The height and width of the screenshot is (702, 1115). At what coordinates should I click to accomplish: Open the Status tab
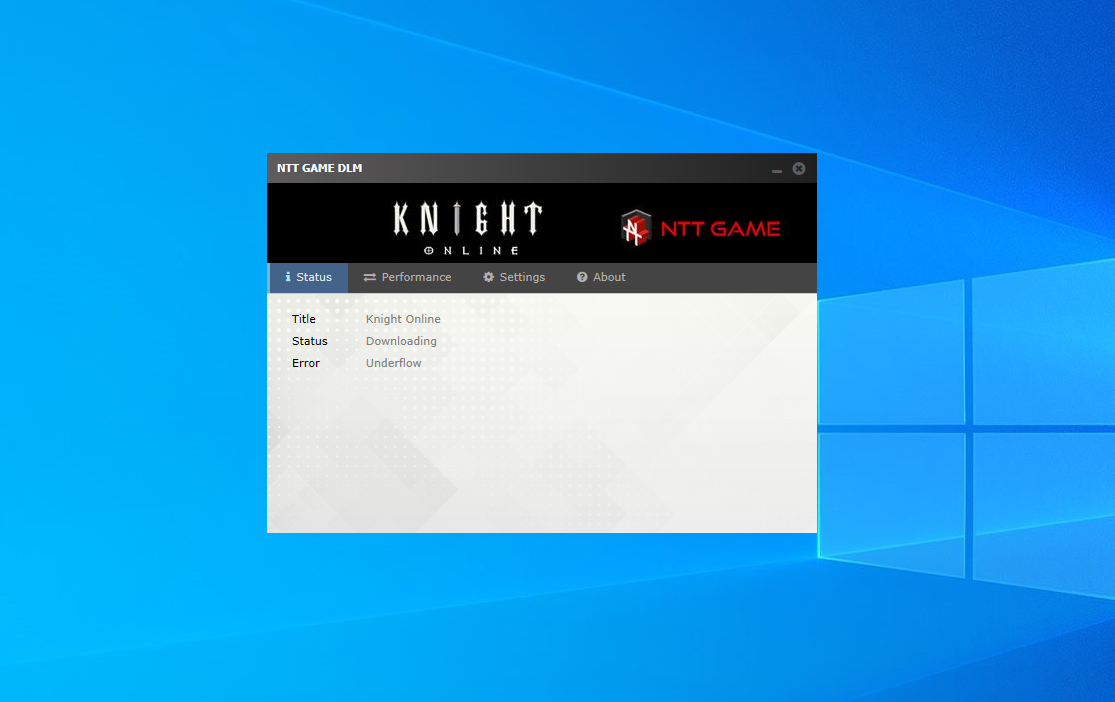[309, 277]
